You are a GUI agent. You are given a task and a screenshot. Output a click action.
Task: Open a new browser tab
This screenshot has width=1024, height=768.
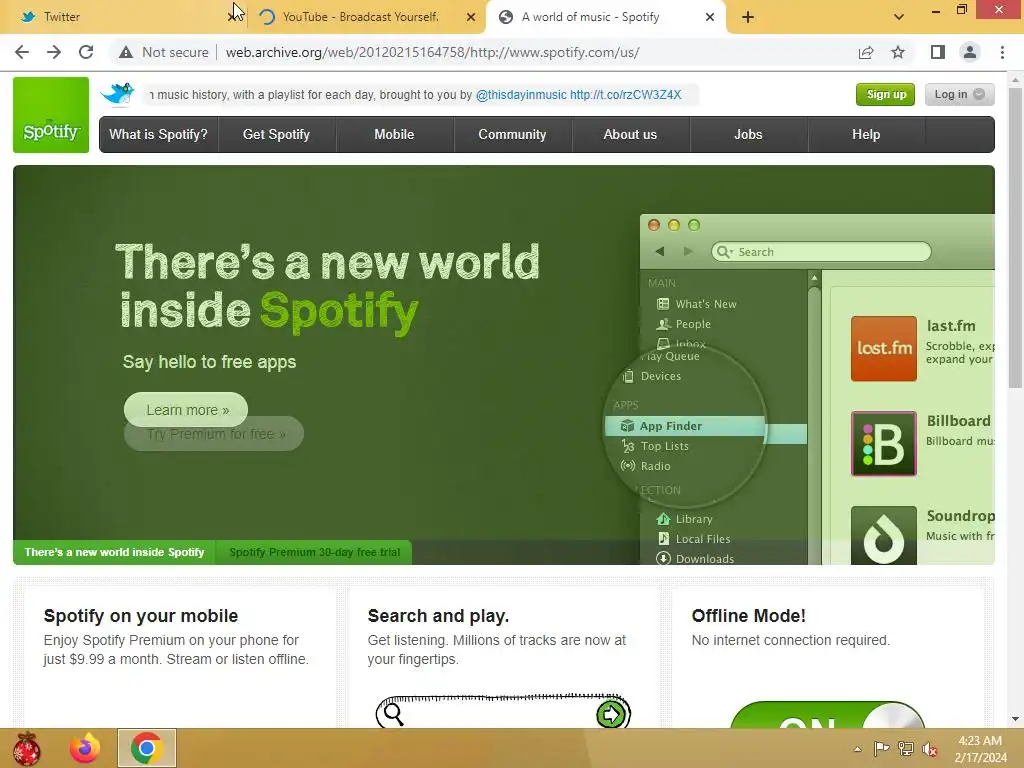click(748, 17)
